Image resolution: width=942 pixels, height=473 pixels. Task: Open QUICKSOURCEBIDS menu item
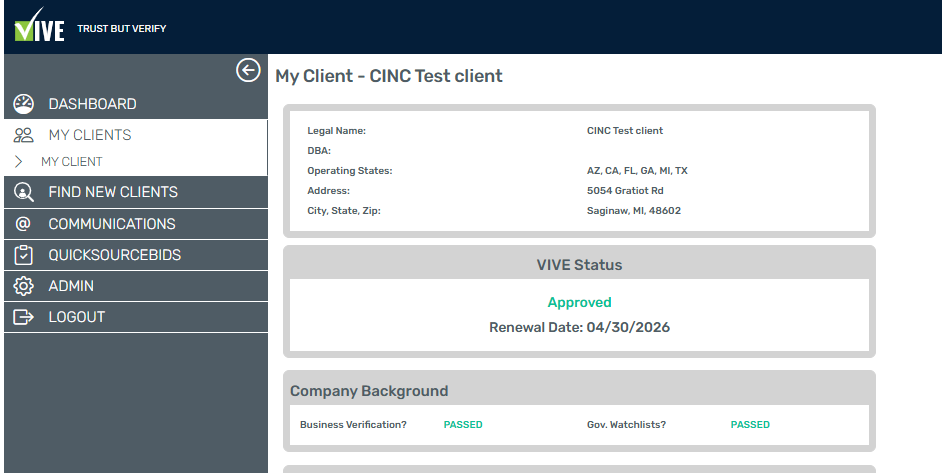(136, 255)
